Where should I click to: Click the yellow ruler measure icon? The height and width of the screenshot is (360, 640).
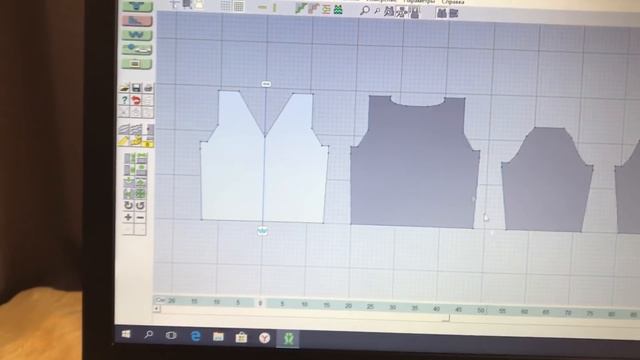click(x=124, y=142)
